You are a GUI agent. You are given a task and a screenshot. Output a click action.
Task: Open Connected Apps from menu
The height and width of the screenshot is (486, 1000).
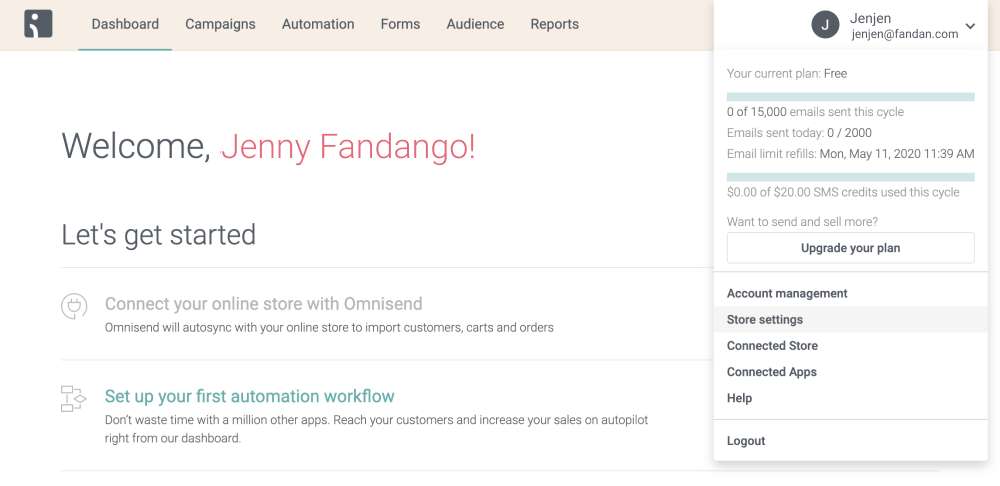pos(772,372)
